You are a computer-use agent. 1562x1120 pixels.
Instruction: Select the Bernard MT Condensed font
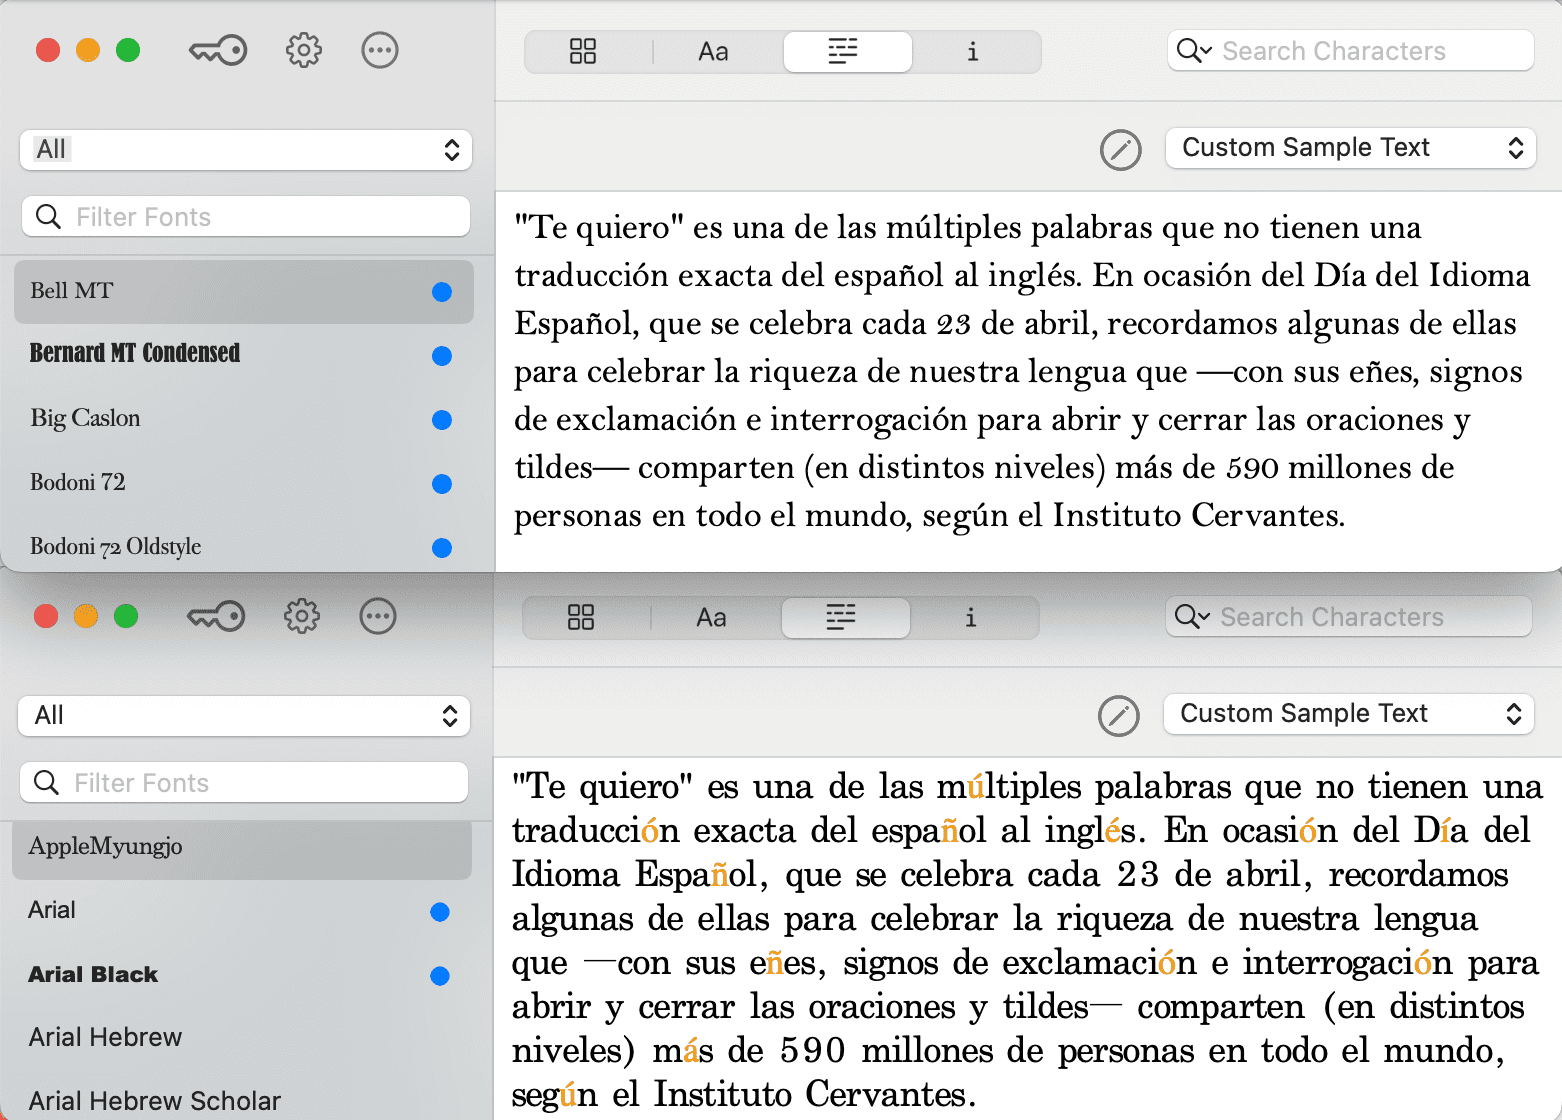(x=244, y=355)
